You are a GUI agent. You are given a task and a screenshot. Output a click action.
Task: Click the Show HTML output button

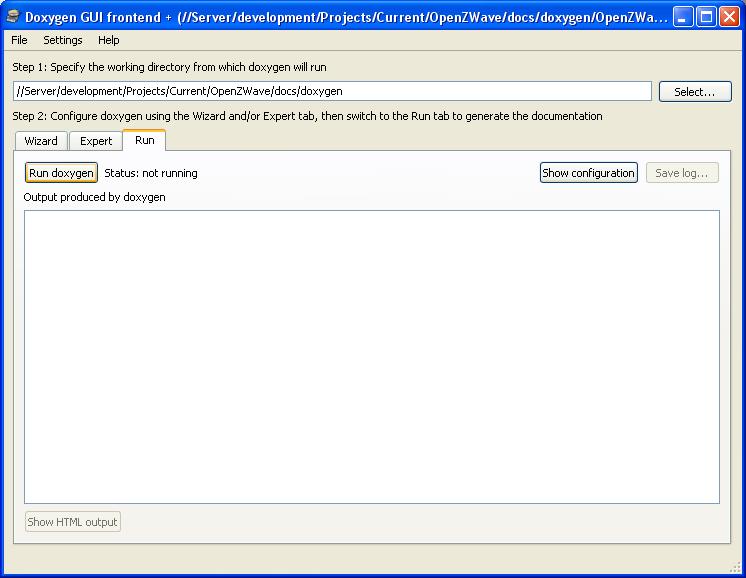click(72, 522)
